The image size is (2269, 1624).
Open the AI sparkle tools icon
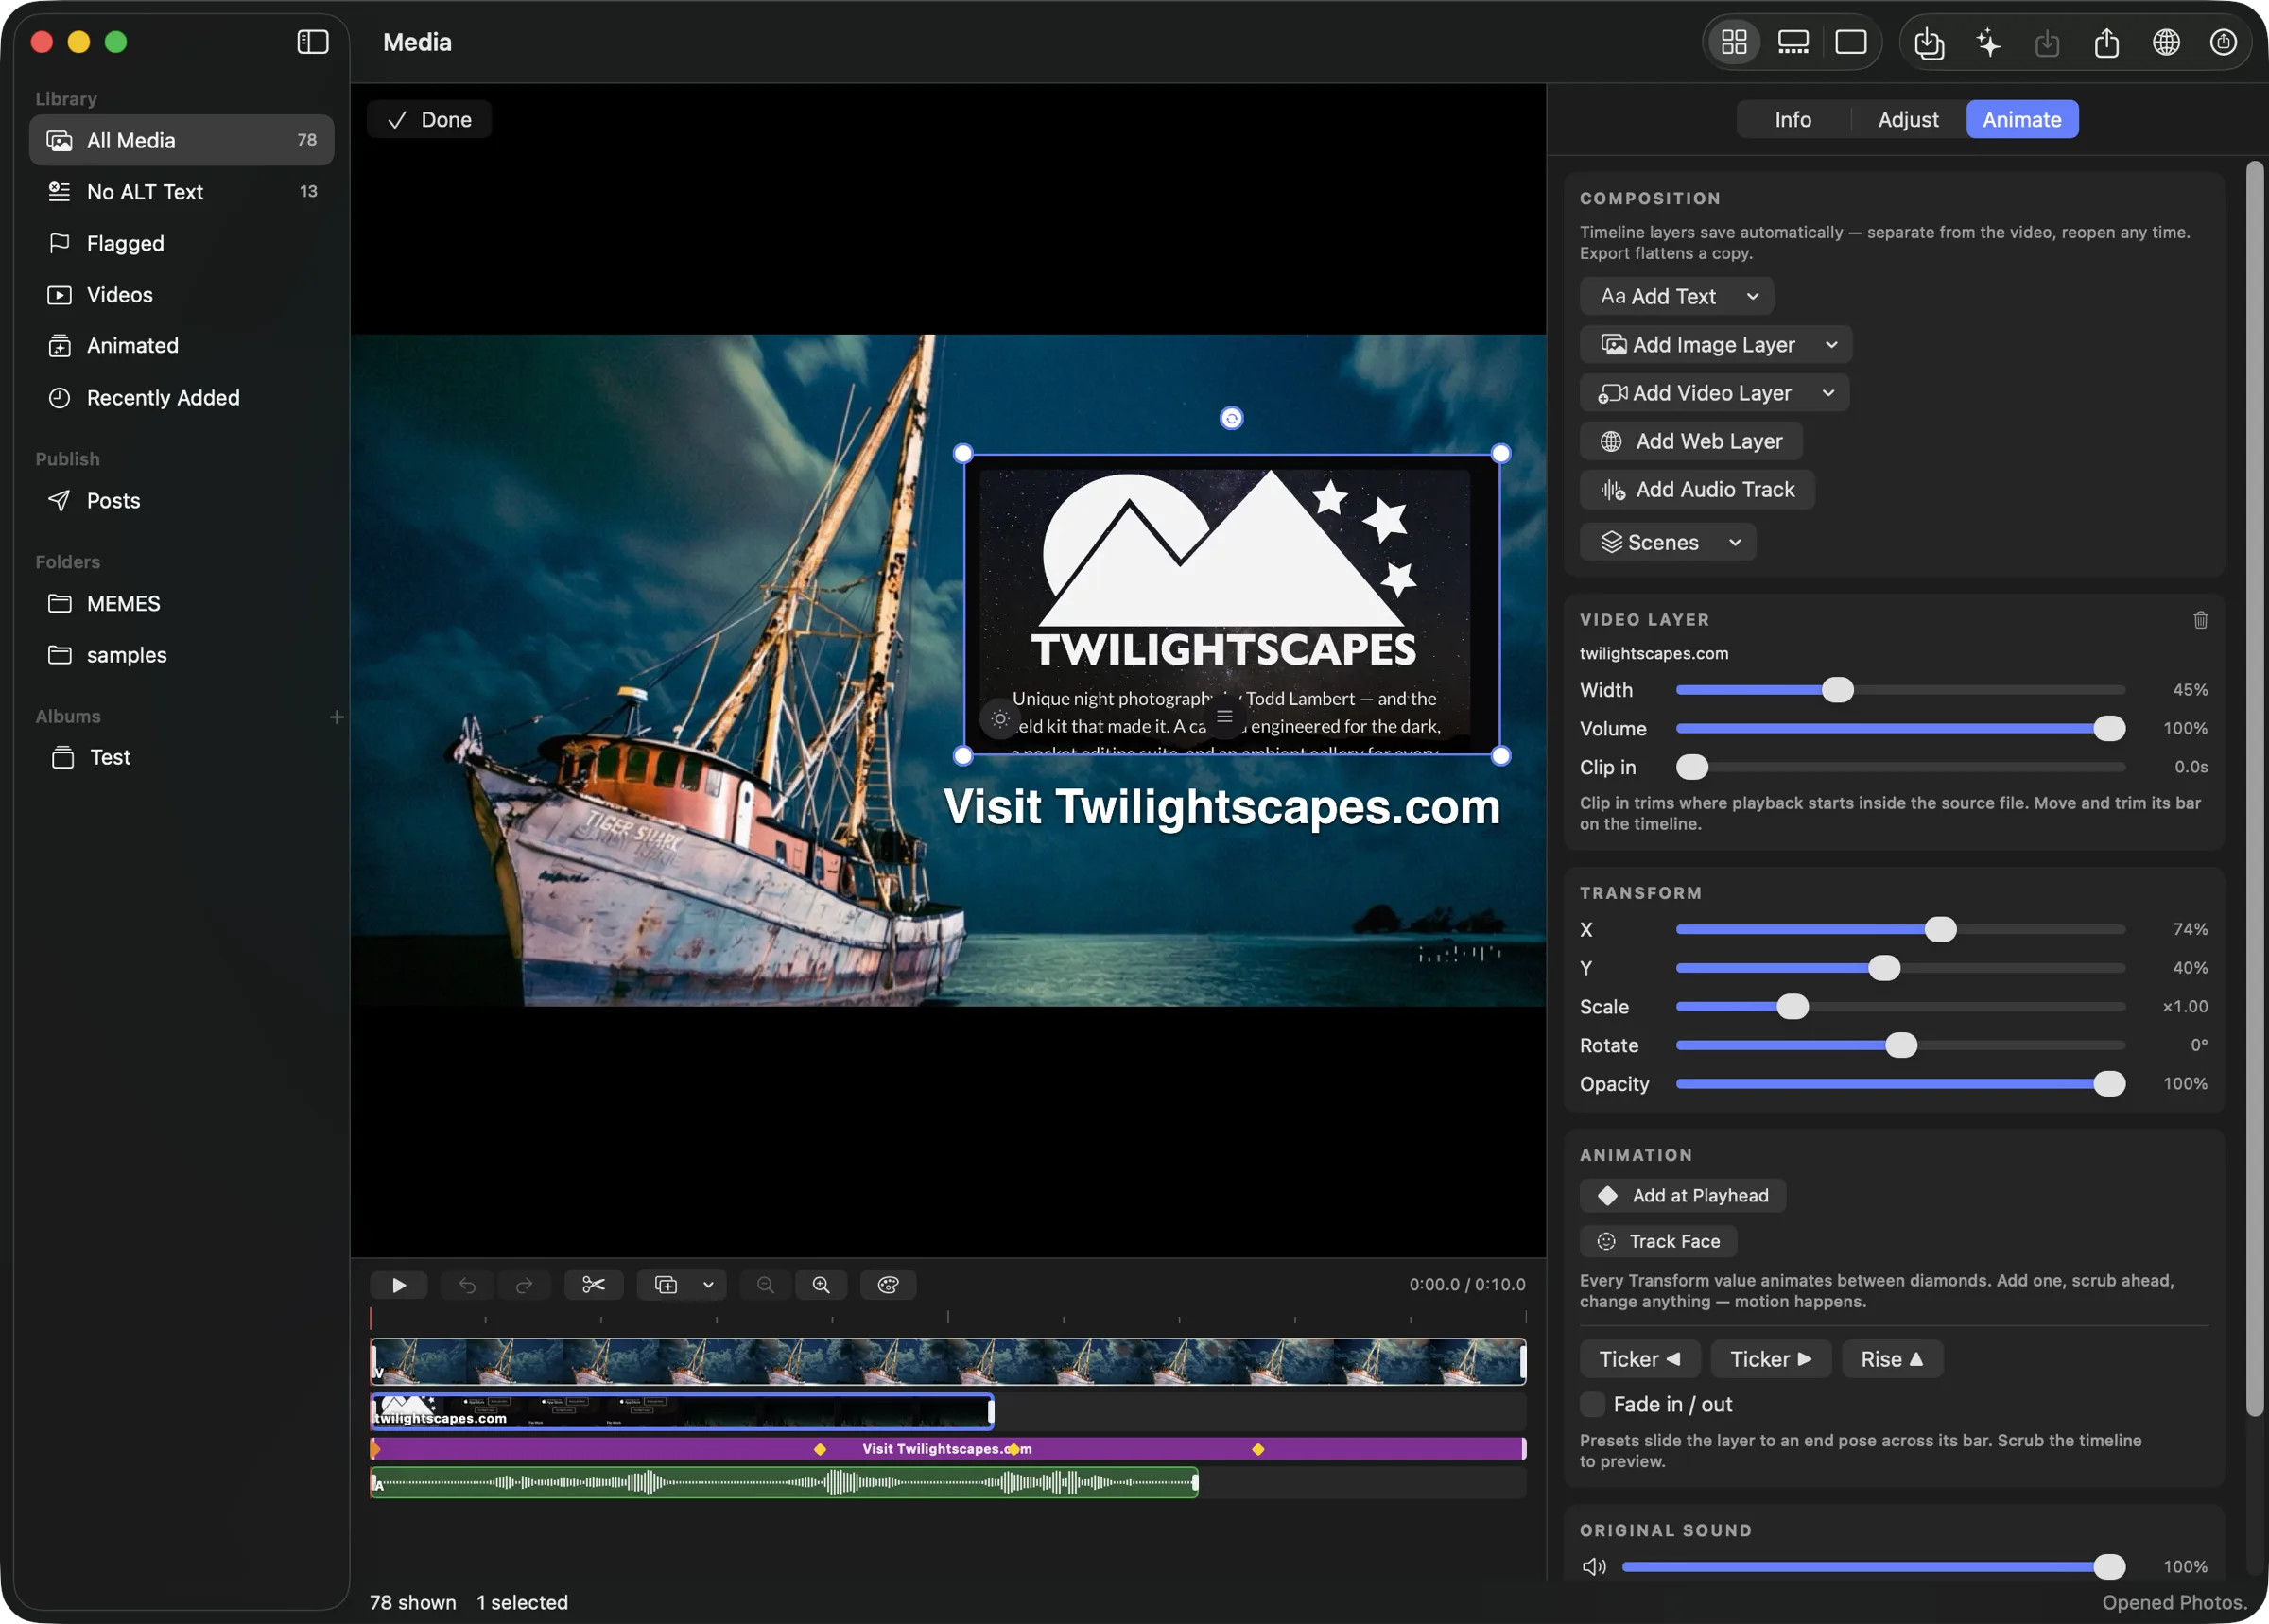coord(1988,43)
